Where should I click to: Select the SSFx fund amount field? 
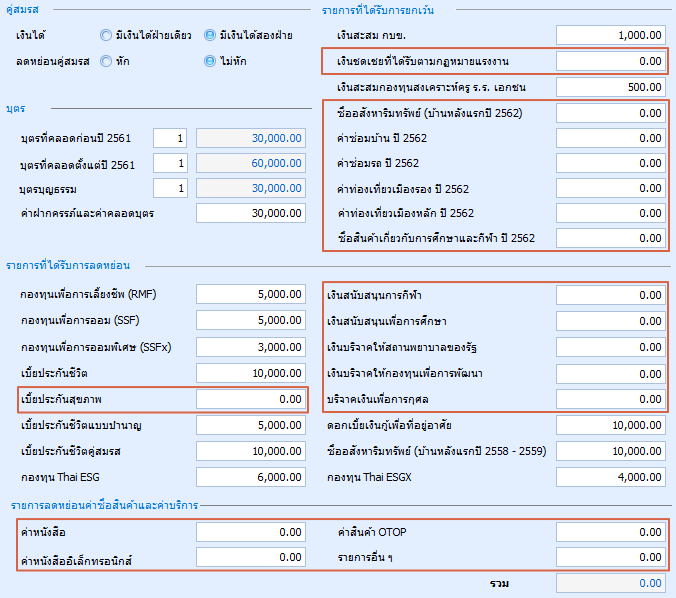point(251,346)
